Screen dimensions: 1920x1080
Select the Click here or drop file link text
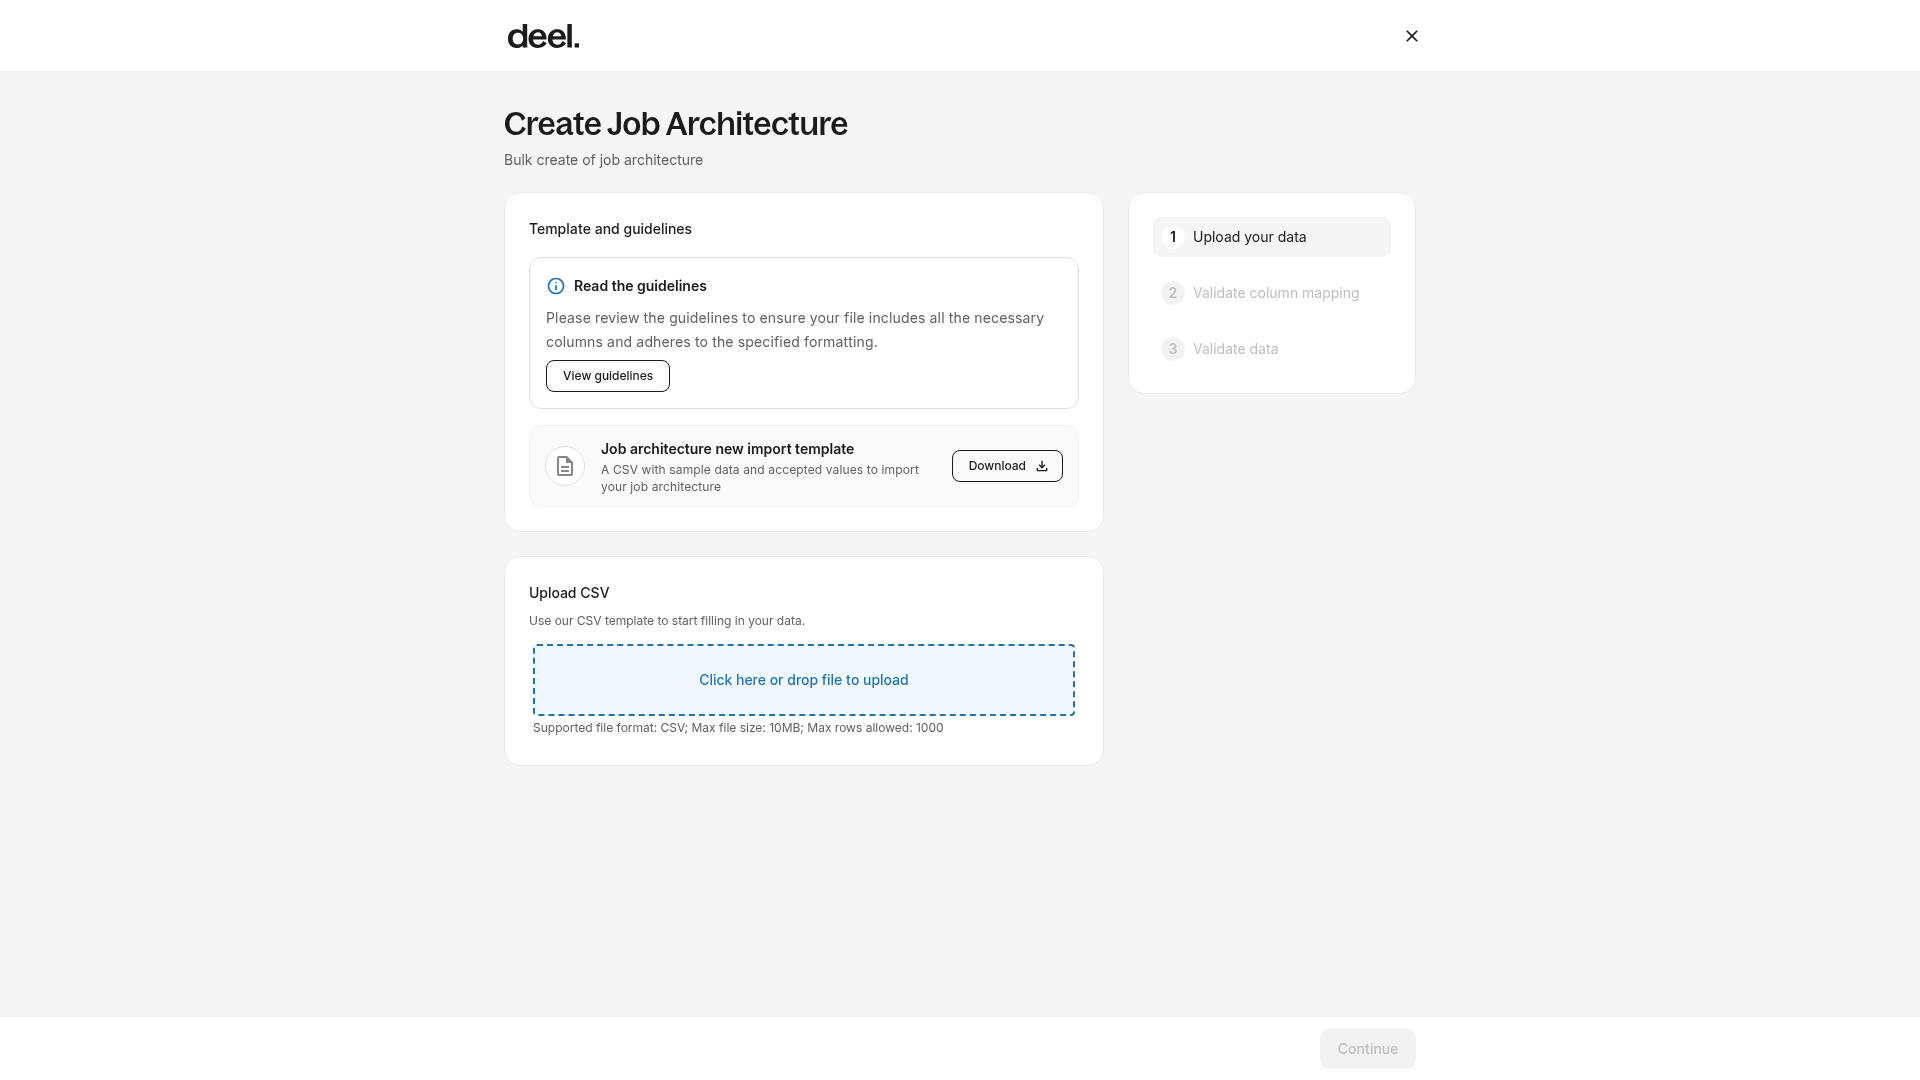tap(804, 680)
